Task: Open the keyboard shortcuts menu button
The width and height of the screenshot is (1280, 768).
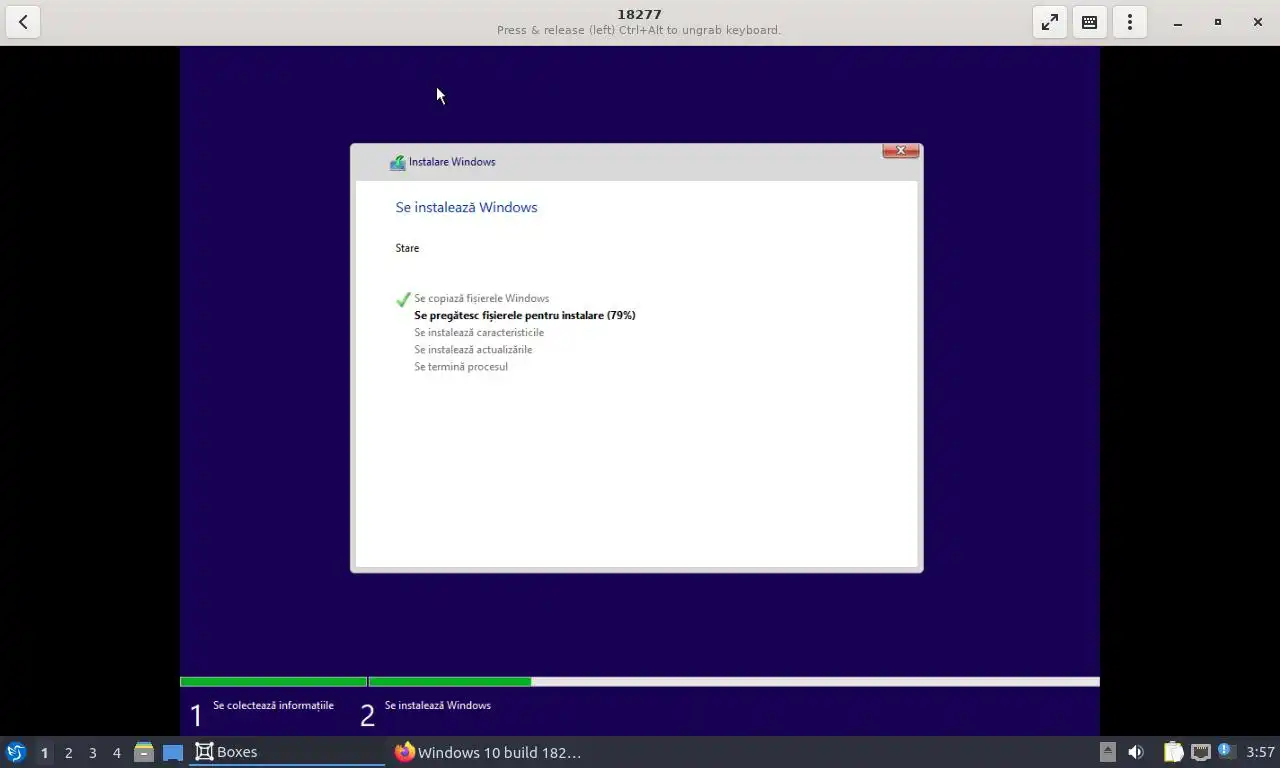Action: pos(1090,22)
